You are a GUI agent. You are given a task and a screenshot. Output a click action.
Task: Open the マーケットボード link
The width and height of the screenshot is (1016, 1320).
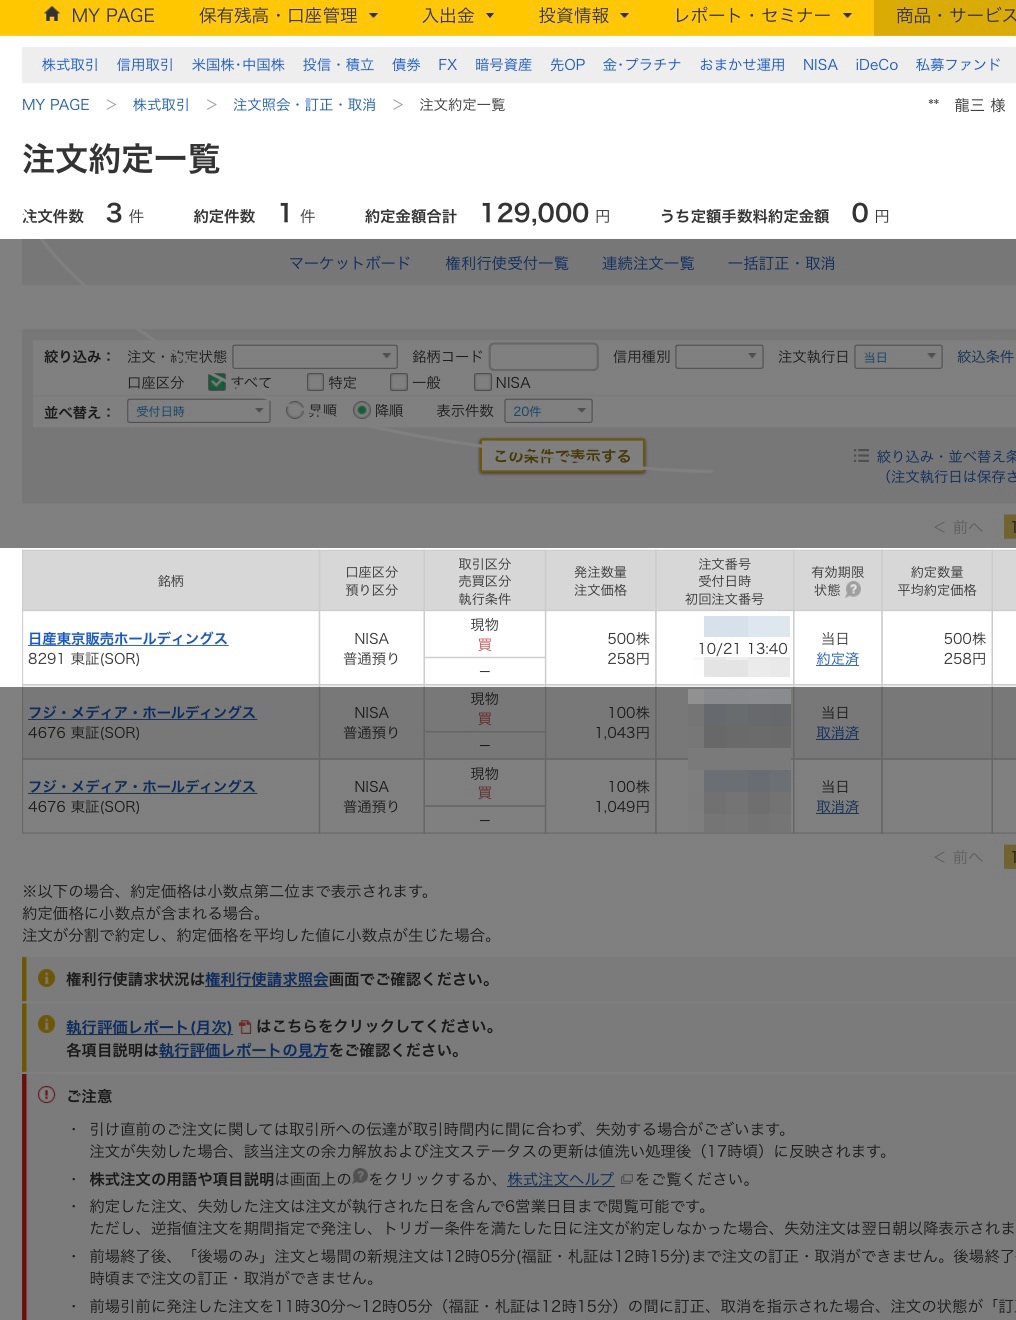350,264
